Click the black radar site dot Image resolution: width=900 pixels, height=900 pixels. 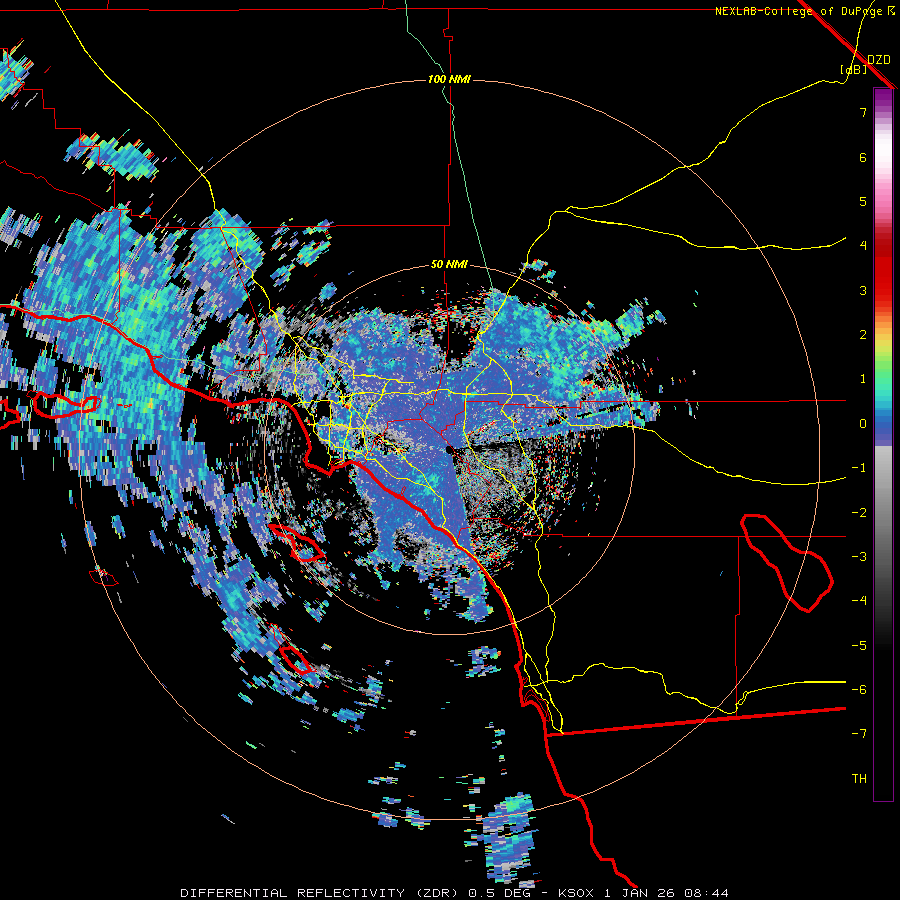(x=449, y=449)
